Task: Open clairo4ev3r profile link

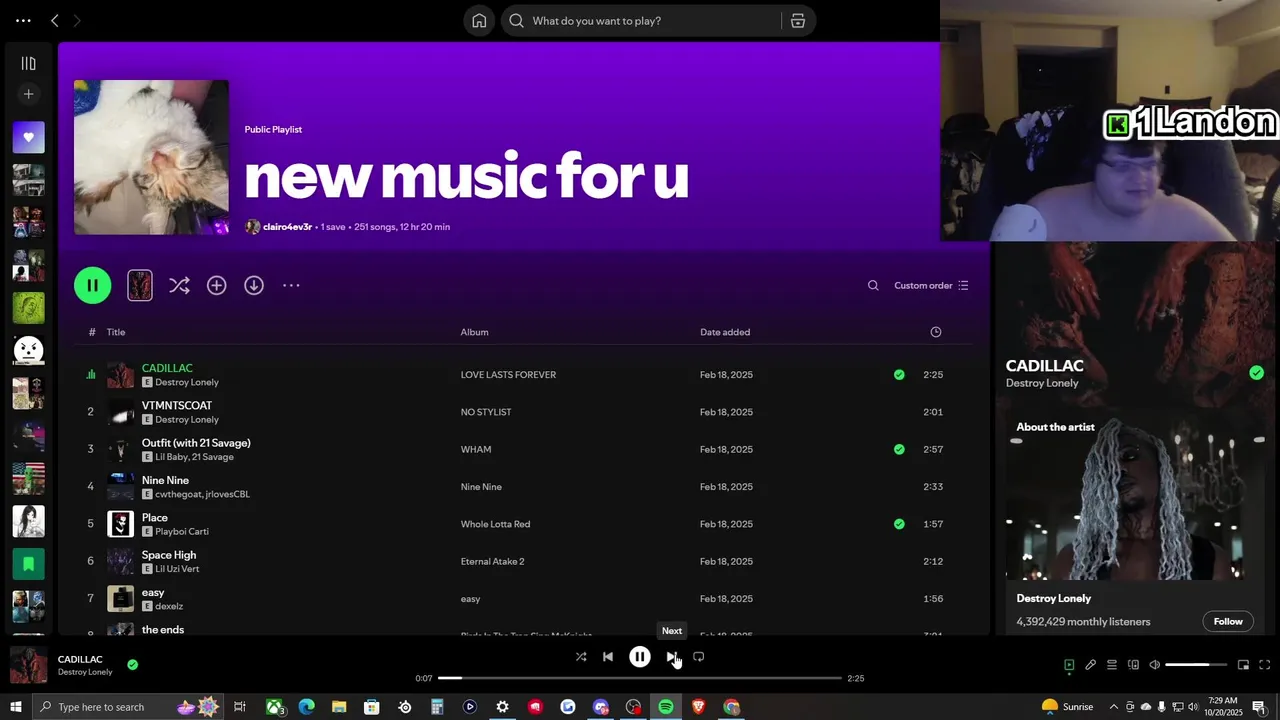Action: click(x=287, y=227)
